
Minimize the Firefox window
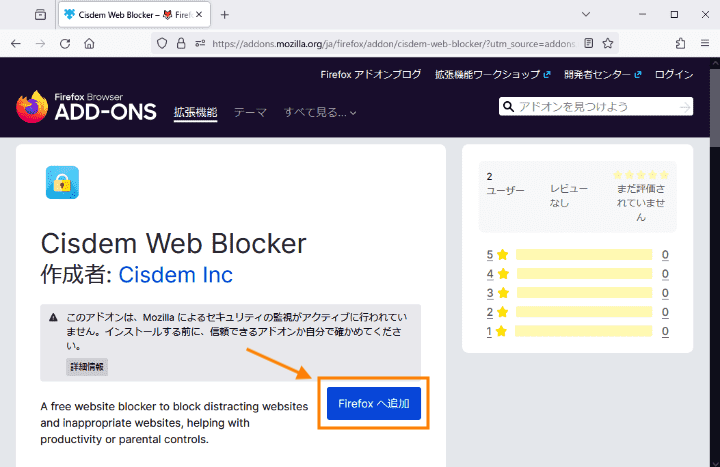[x=642, y=15]
